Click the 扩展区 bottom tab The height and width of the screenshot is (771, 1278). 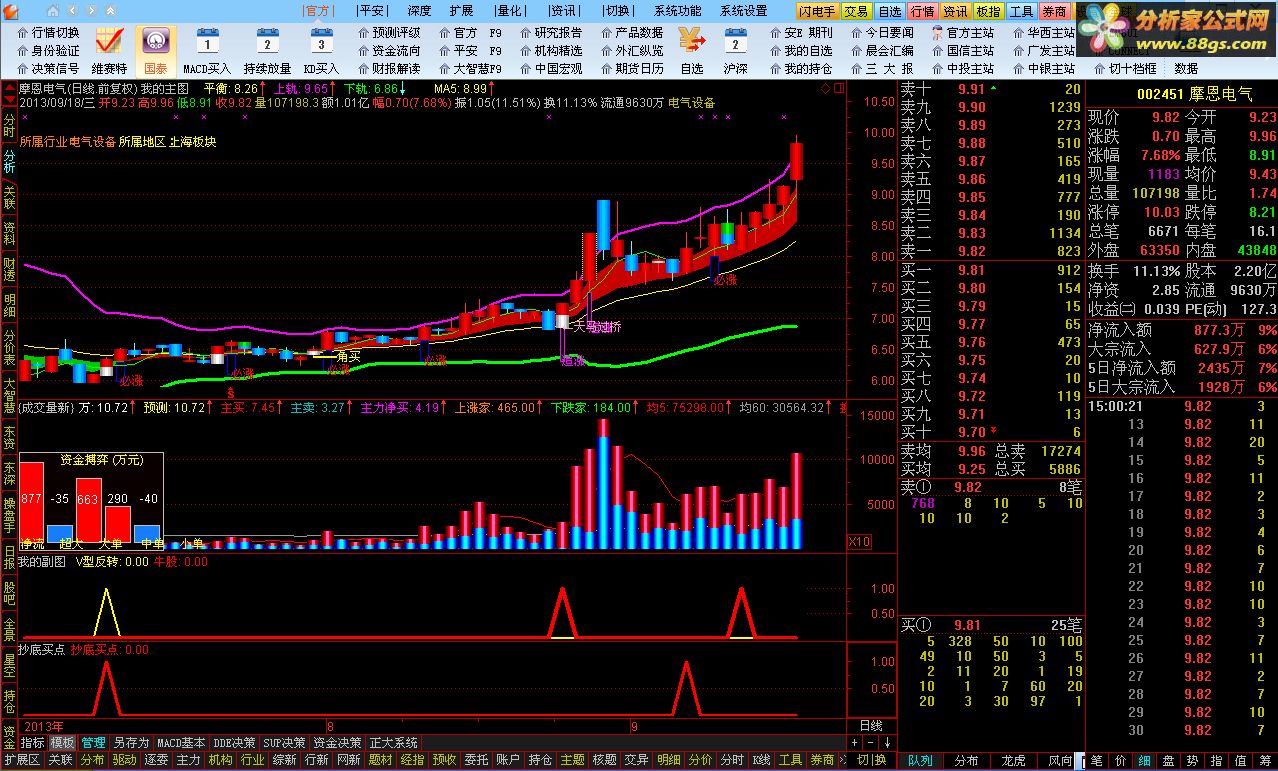click(x=21, y=760)
